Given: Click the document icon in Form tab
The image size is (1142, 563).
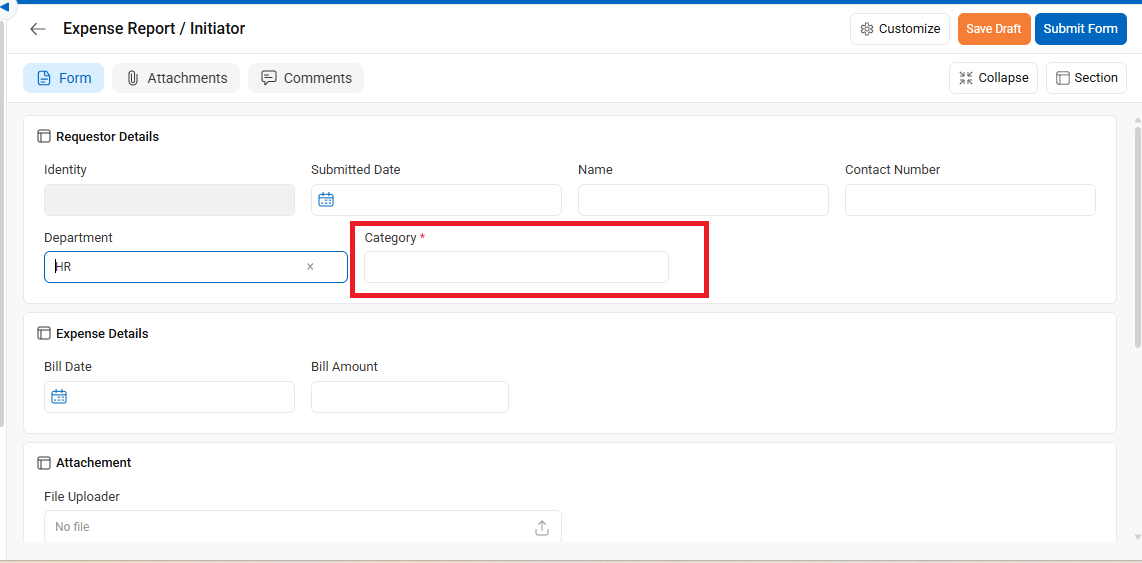Looking at the screenshot, I should pyautogui.click(x=44, y=78).
